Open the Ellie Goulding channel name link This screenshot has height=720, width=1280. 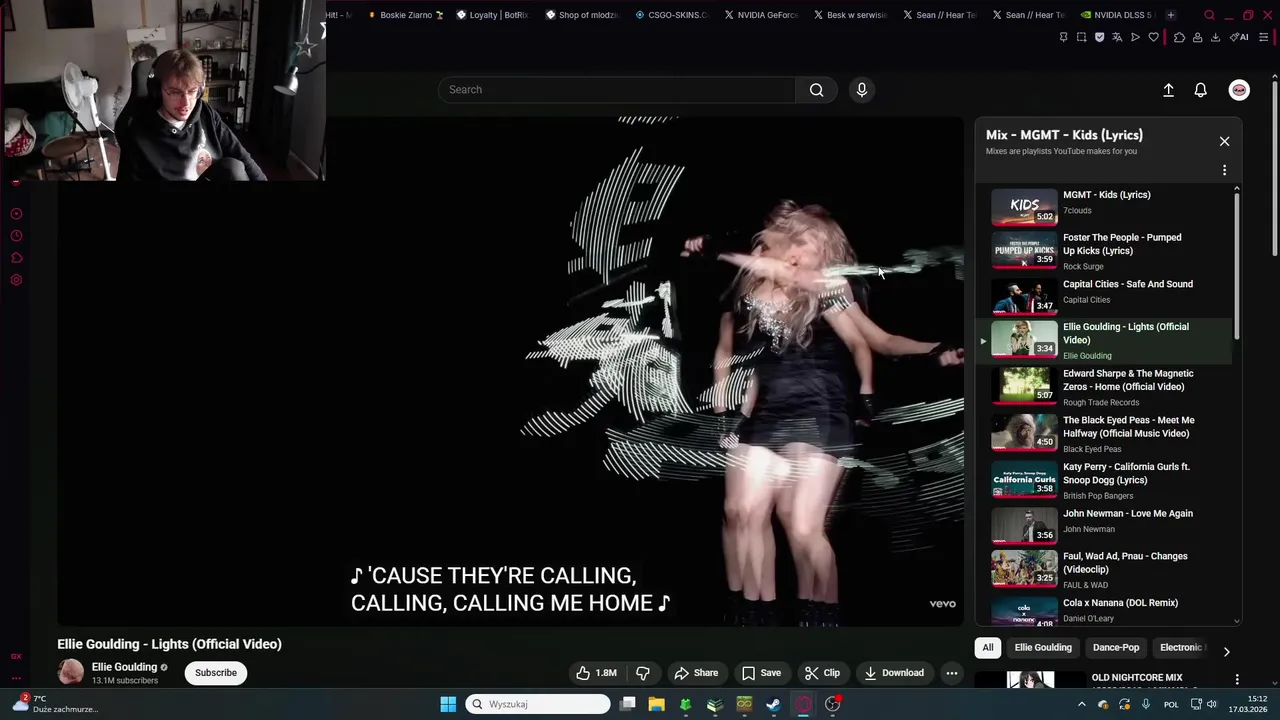click(124, 667)
